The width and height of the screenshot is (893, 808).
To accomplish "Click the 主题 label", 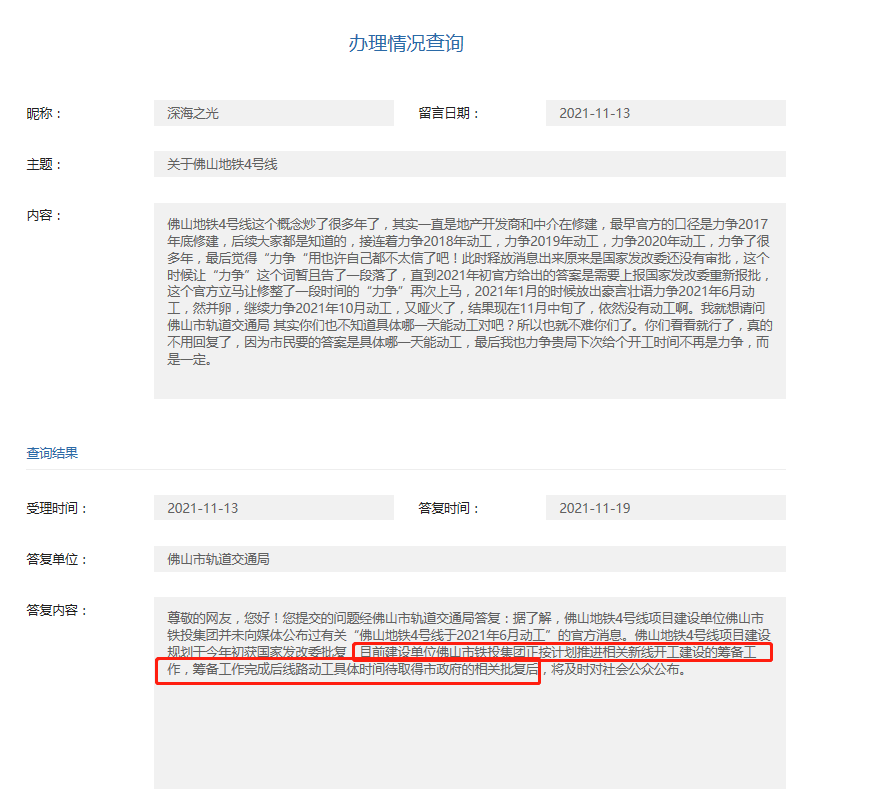I will click(x=44, y=164).
